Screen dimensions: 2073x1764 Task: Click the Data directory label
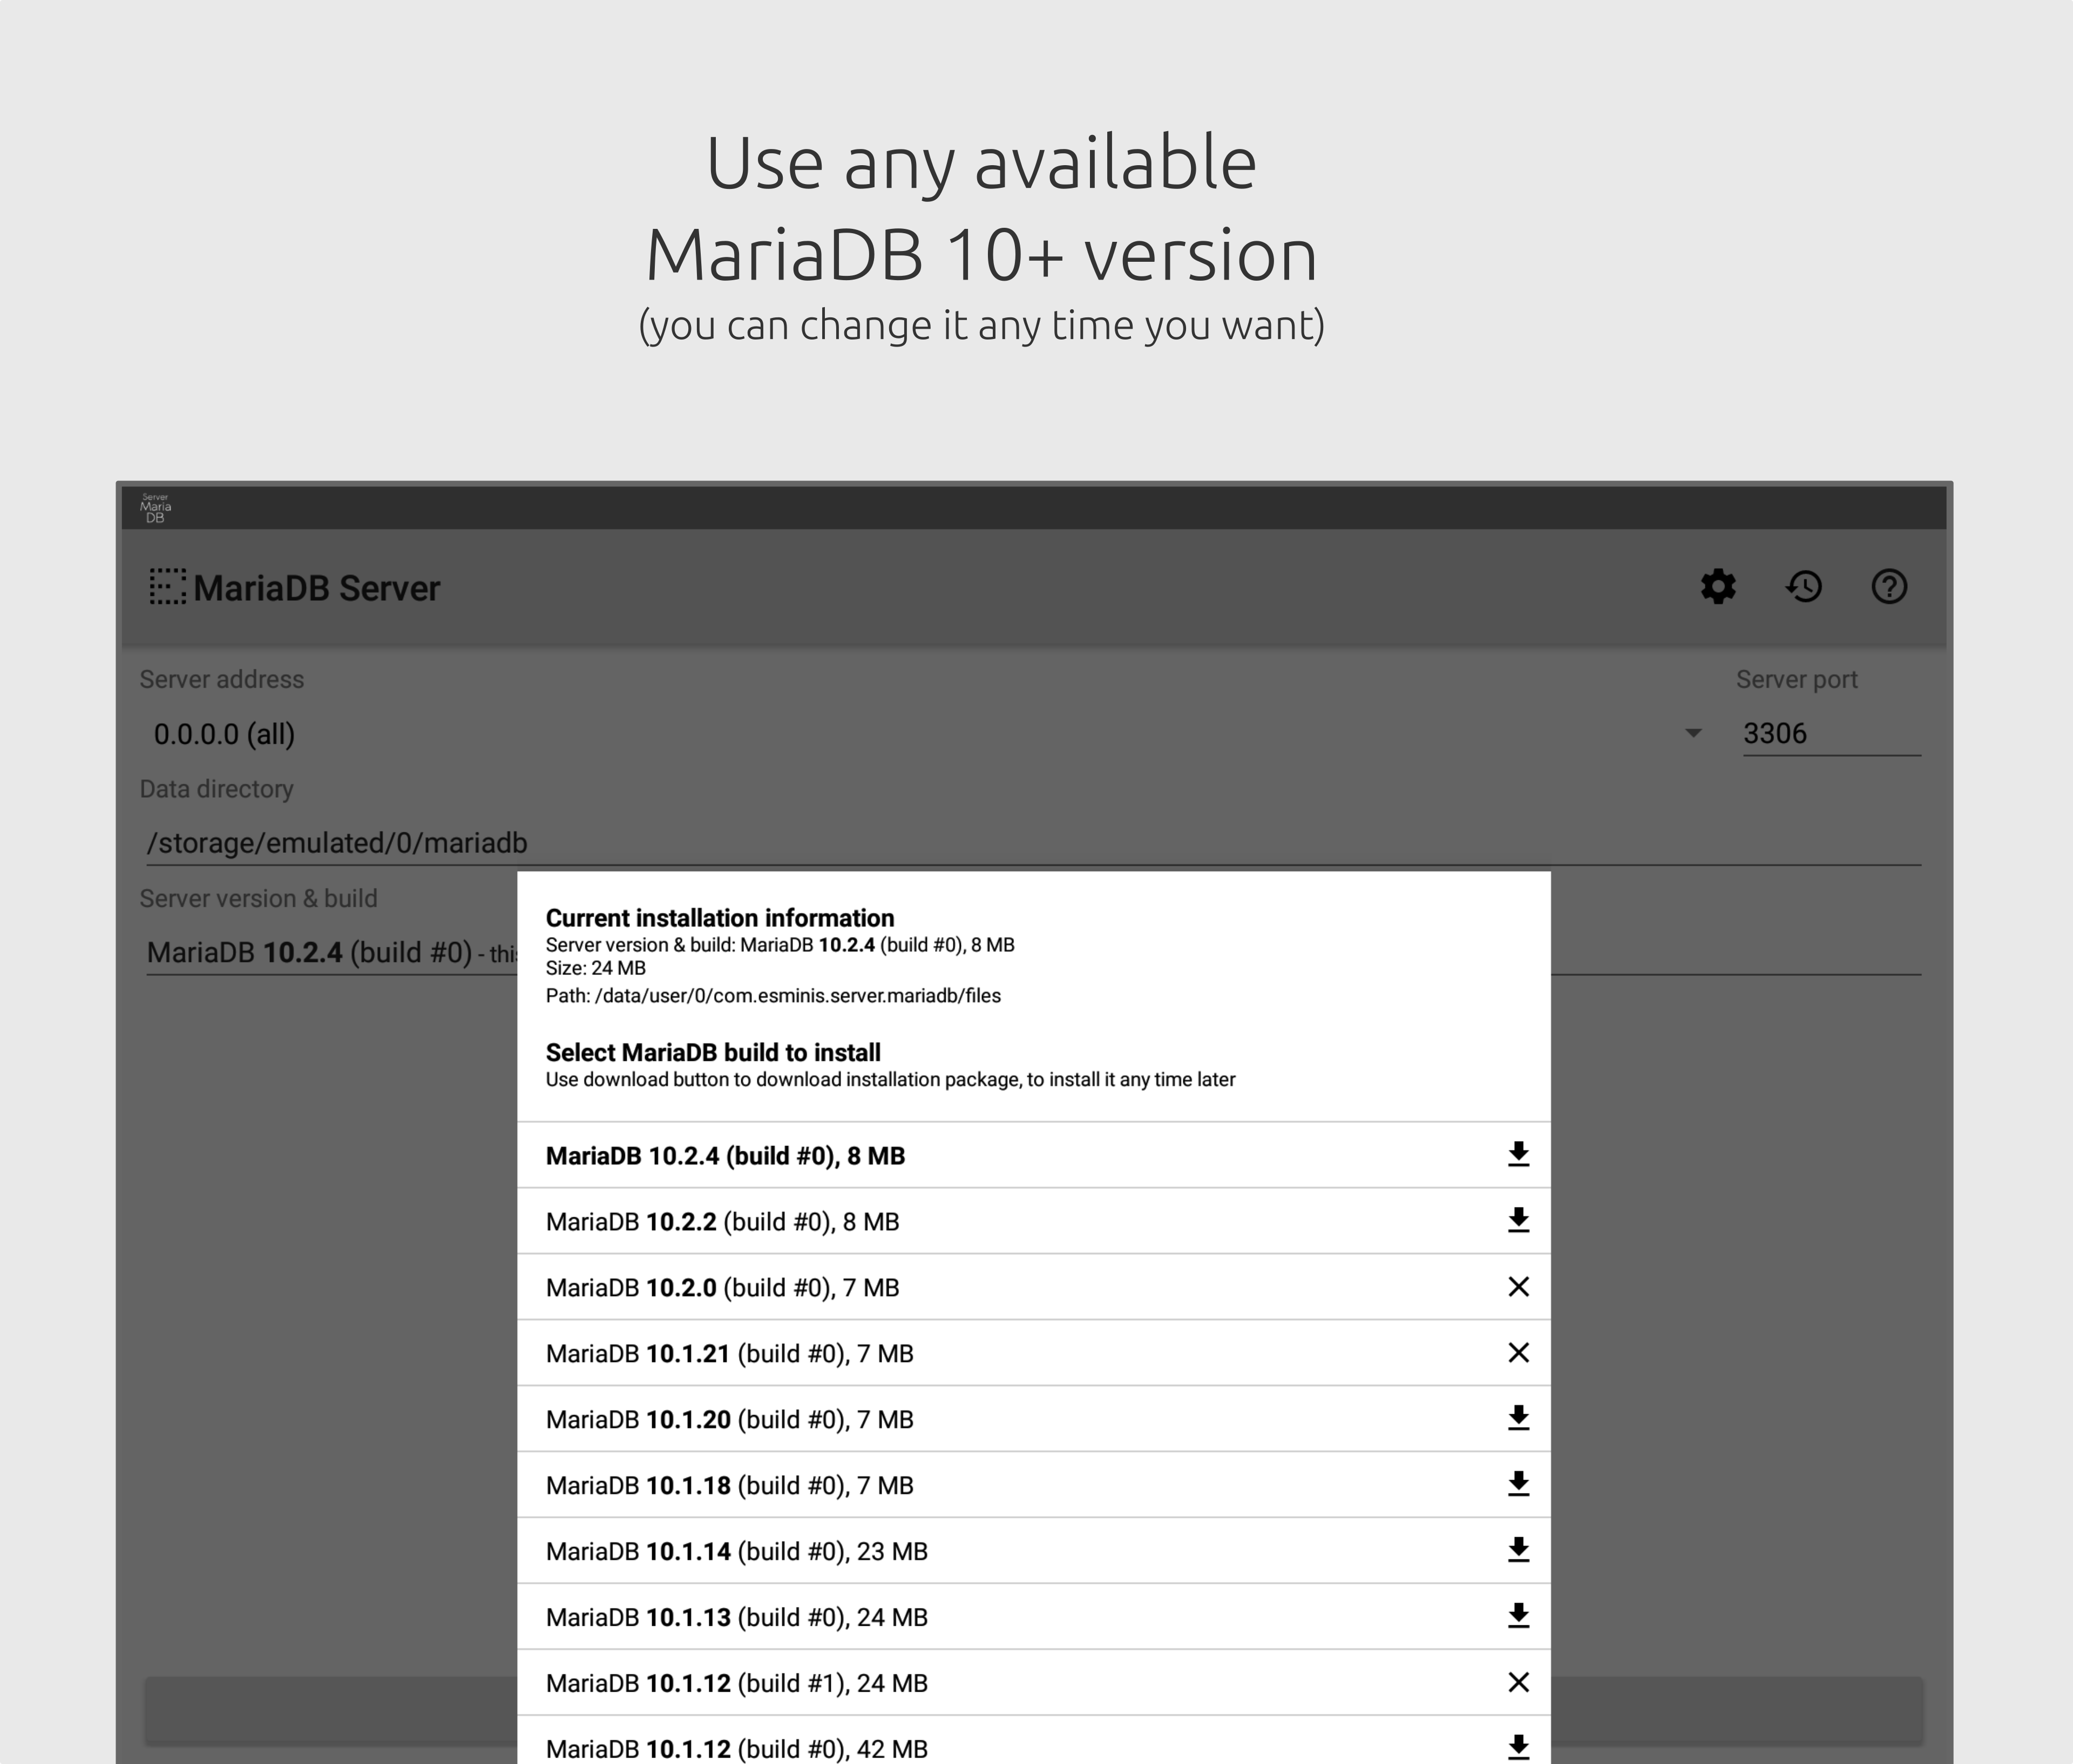[216, 789]
